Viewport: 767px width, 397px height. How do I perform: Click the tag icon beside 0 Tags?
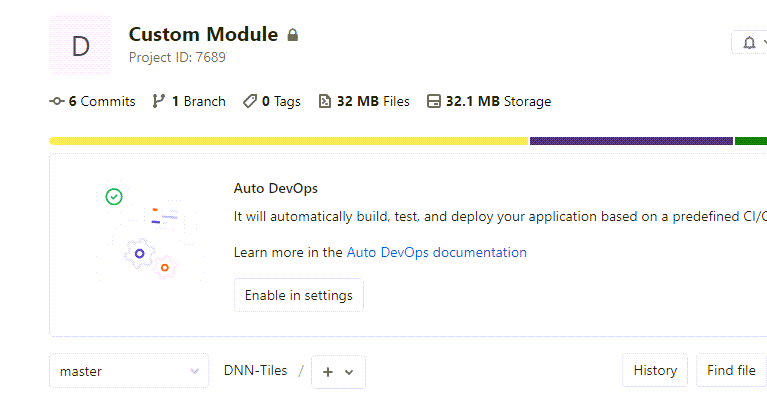pos(249,101)
